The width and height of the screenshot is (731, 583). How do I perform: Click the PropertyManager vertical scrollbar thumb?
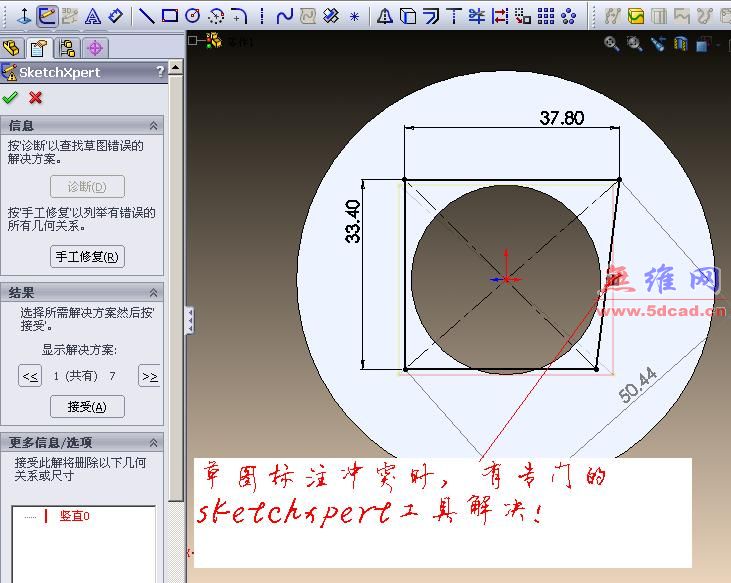click(175, 288)
